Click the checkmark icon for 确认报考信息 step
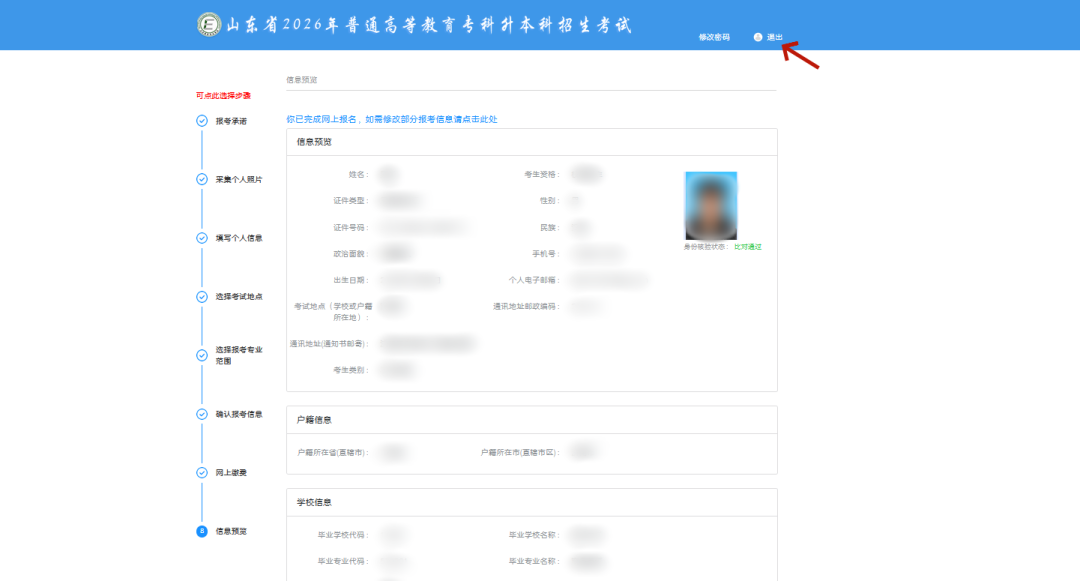This screenshot has height=581, width=1080. pyautogui.click(x=202, y=414)
